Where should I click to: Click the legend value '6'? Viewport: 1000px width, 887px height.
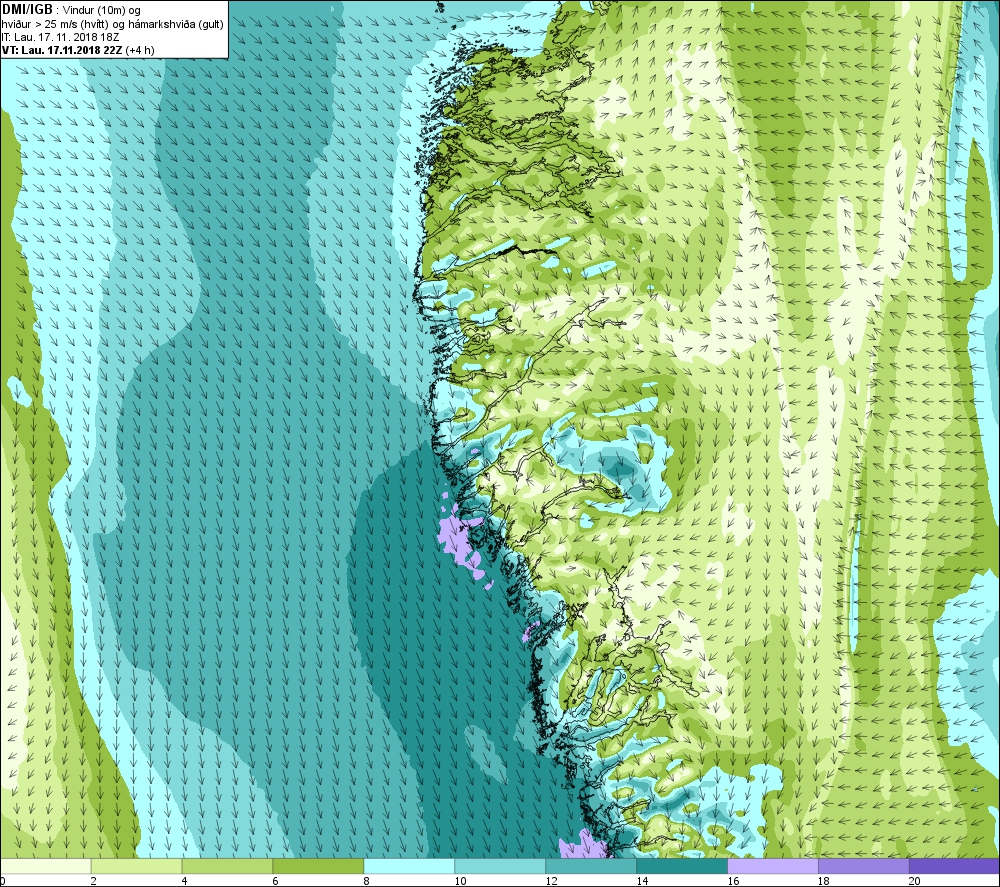[276, 881]
